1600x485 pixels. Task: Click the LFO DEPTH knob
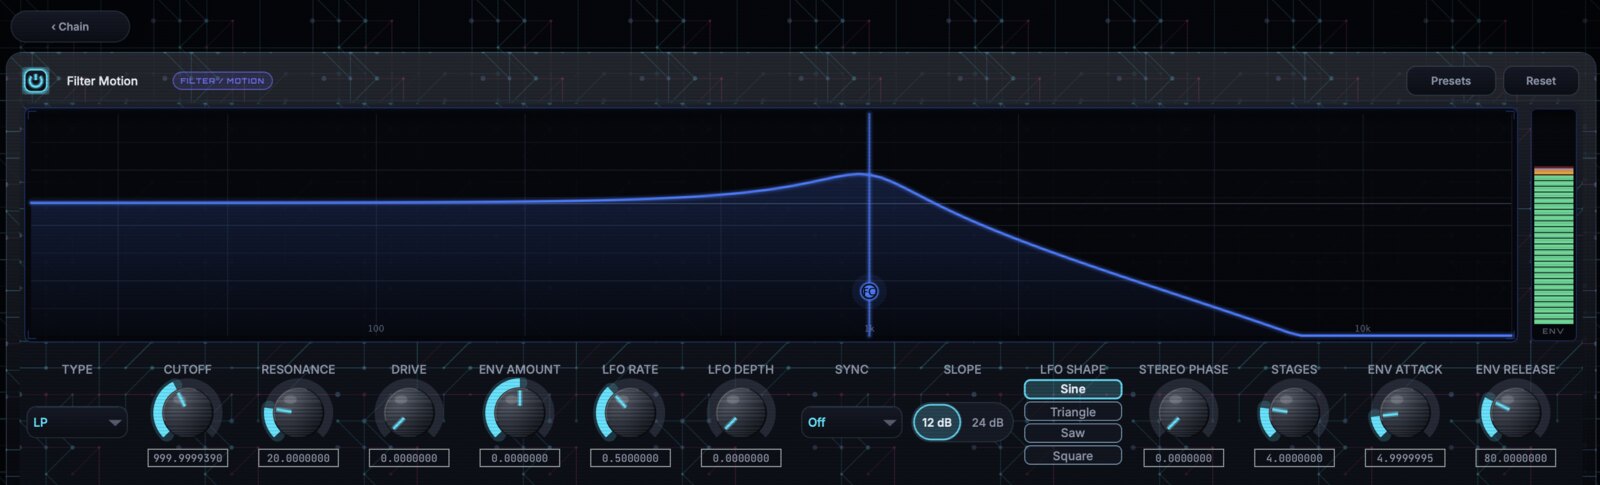point(741,412)
